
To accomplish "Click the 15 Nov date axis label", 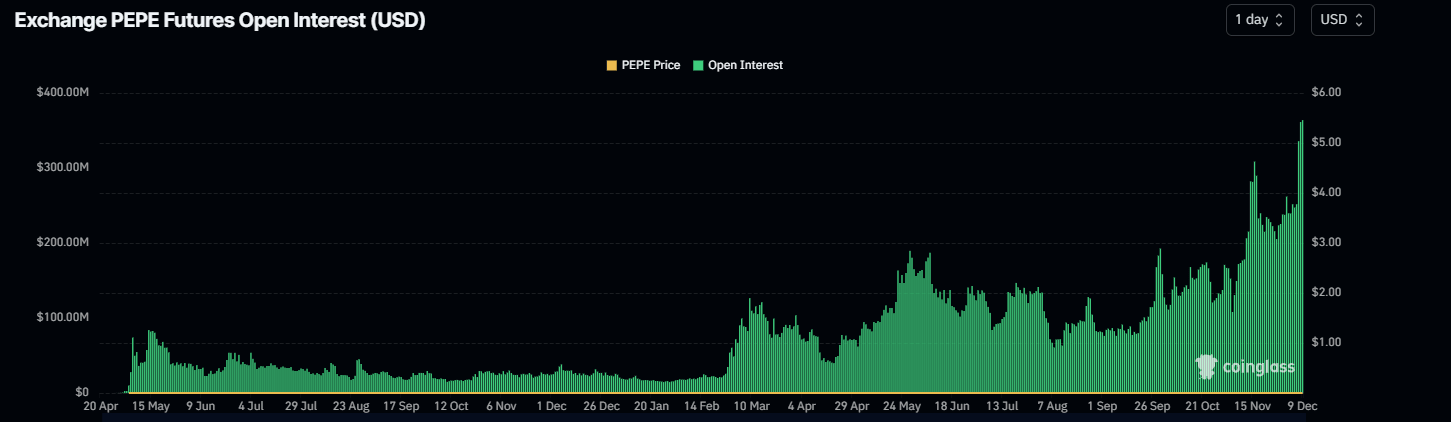I will coord(1253,407).
